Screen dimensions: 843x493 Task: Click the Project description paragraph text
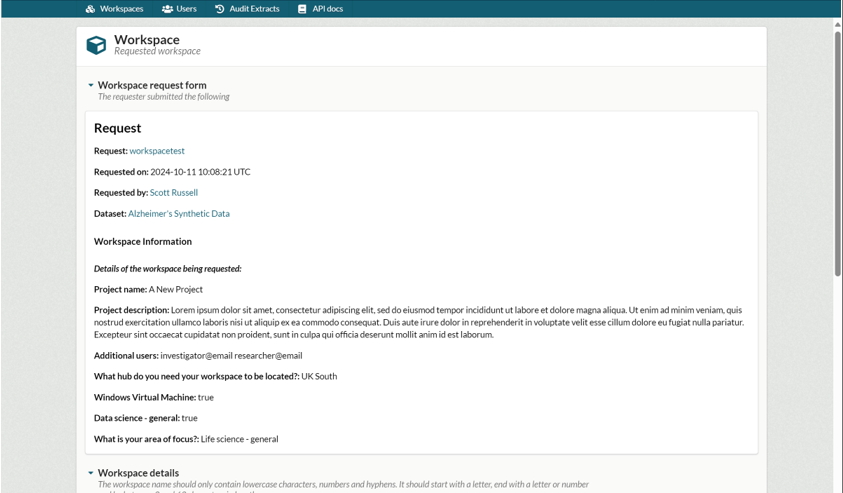420,322
